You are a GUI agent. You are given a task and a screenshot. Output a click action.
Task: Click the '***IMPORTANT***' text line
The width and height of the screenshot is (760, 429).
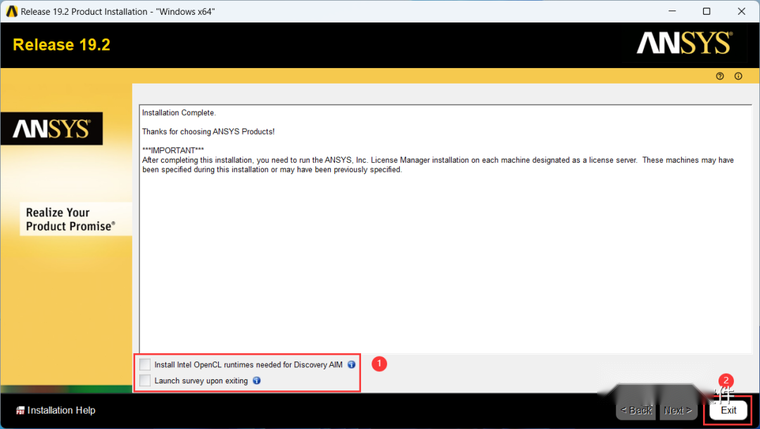tap(173, 150)
